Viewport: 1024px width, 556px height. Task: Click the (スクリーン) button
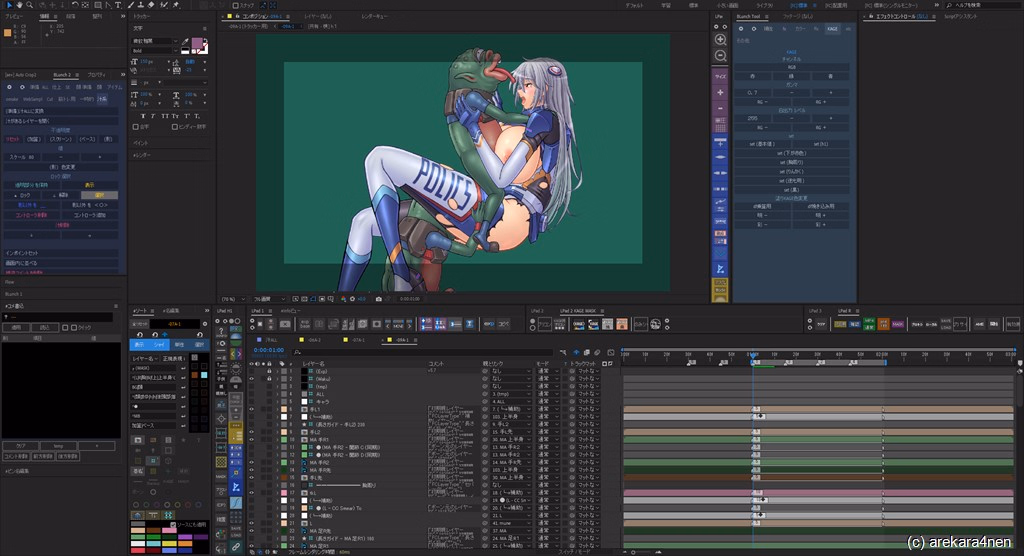pos(61,139)
